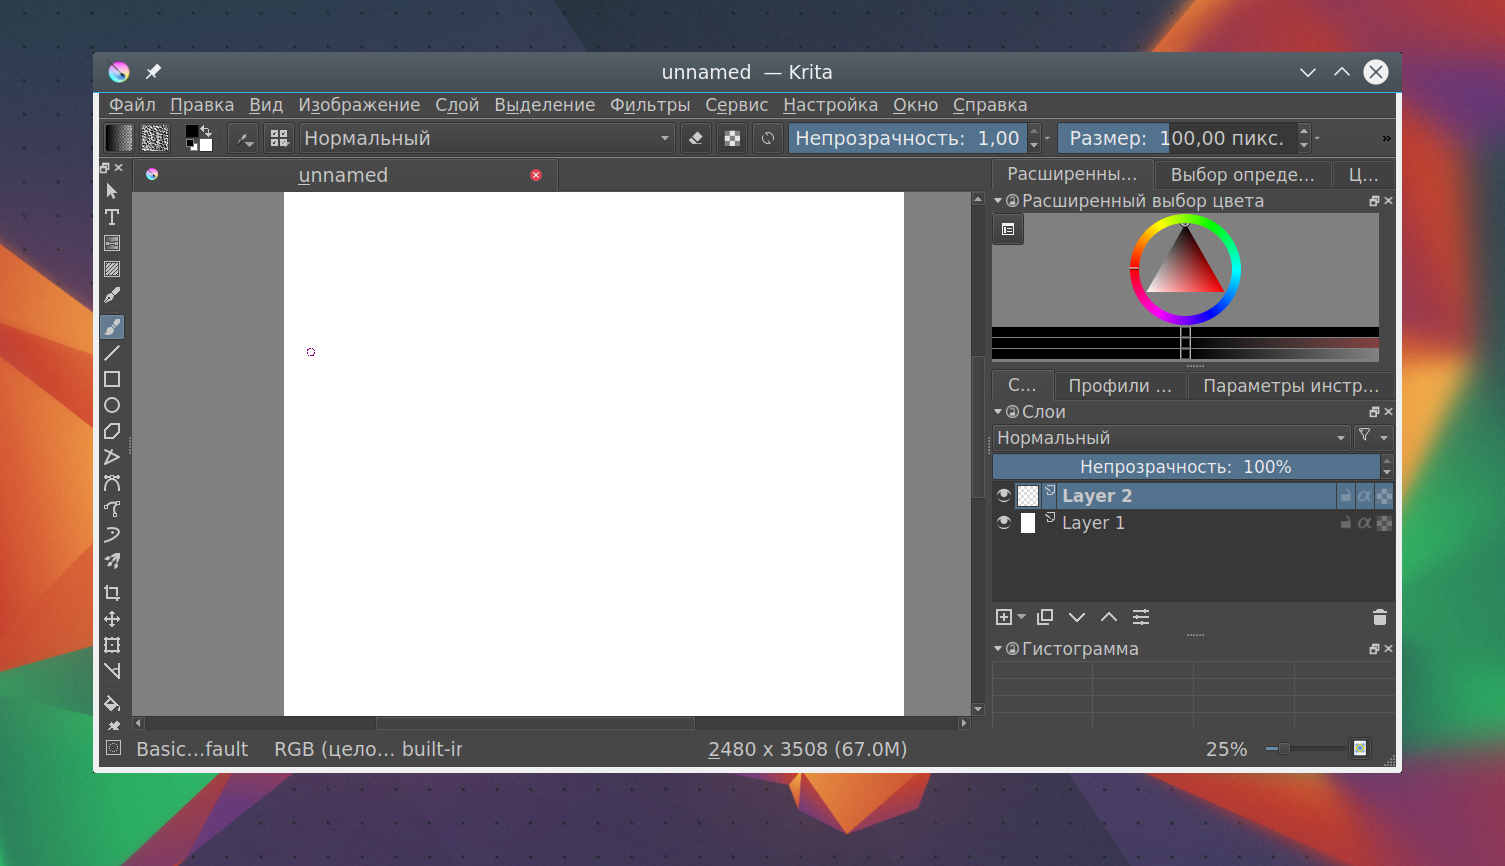Select the Calligraphy tool
1505x866 pixels.
[112, 295]
